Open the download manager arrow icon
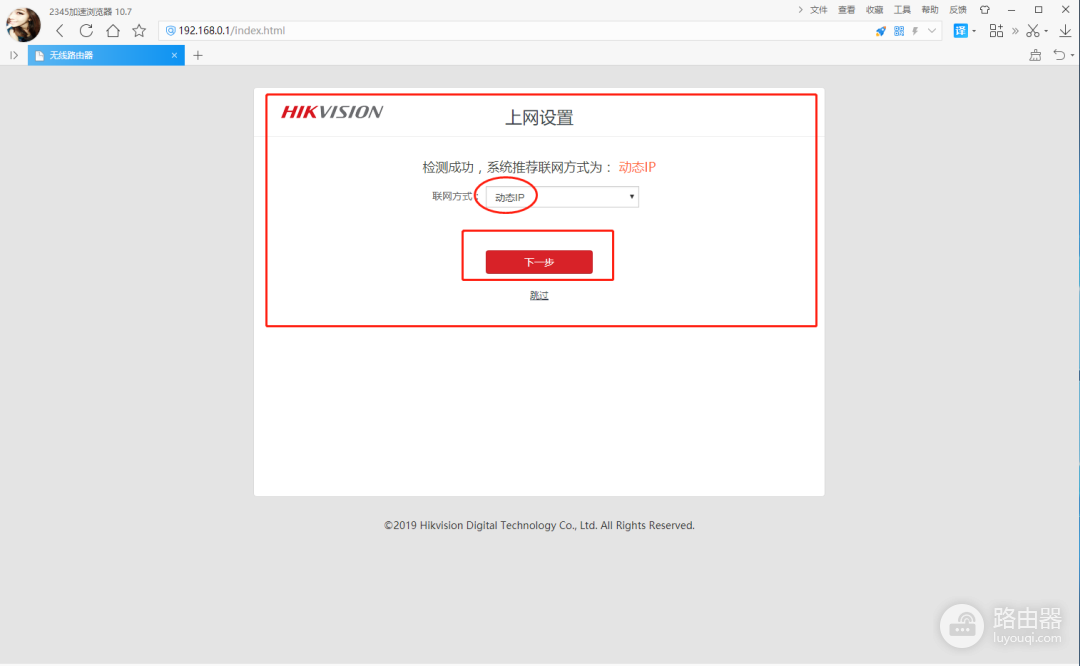The height and width of the screenshot is (666, 1080). coord(1067,30)
